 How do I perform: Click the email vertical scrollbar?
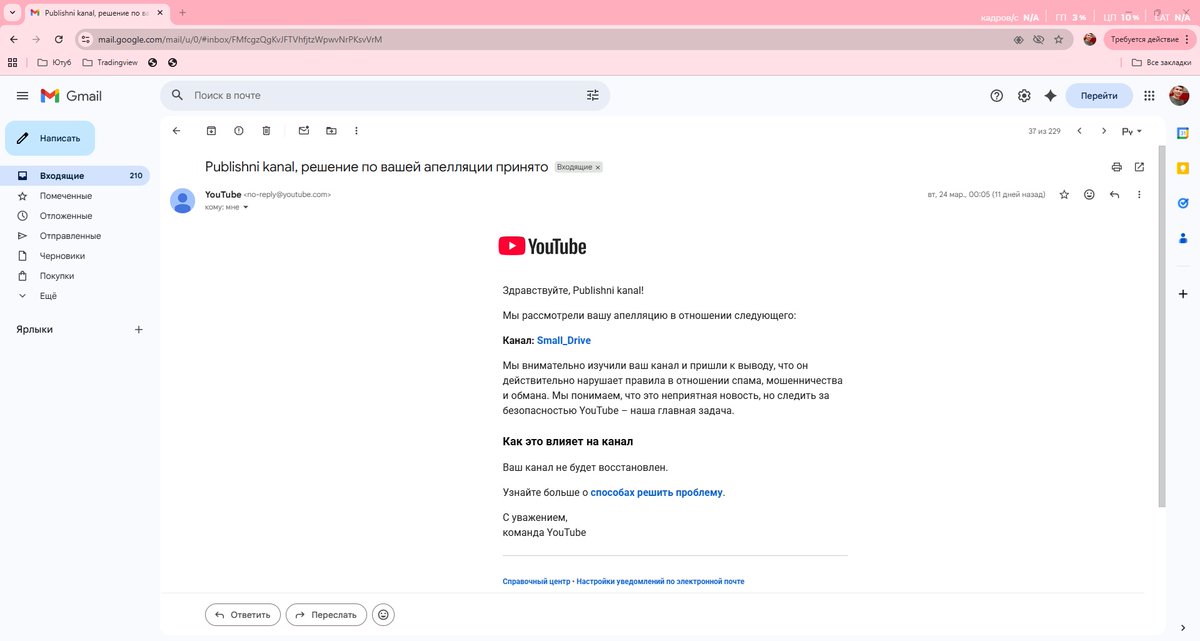(x=1161, y=325)
